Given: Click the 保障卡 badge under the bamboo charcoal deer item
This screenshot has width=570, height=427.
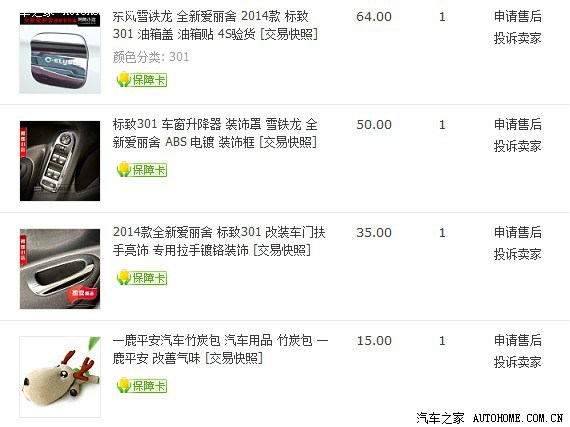Looking at the screenshot, I should tap(142, 386).
